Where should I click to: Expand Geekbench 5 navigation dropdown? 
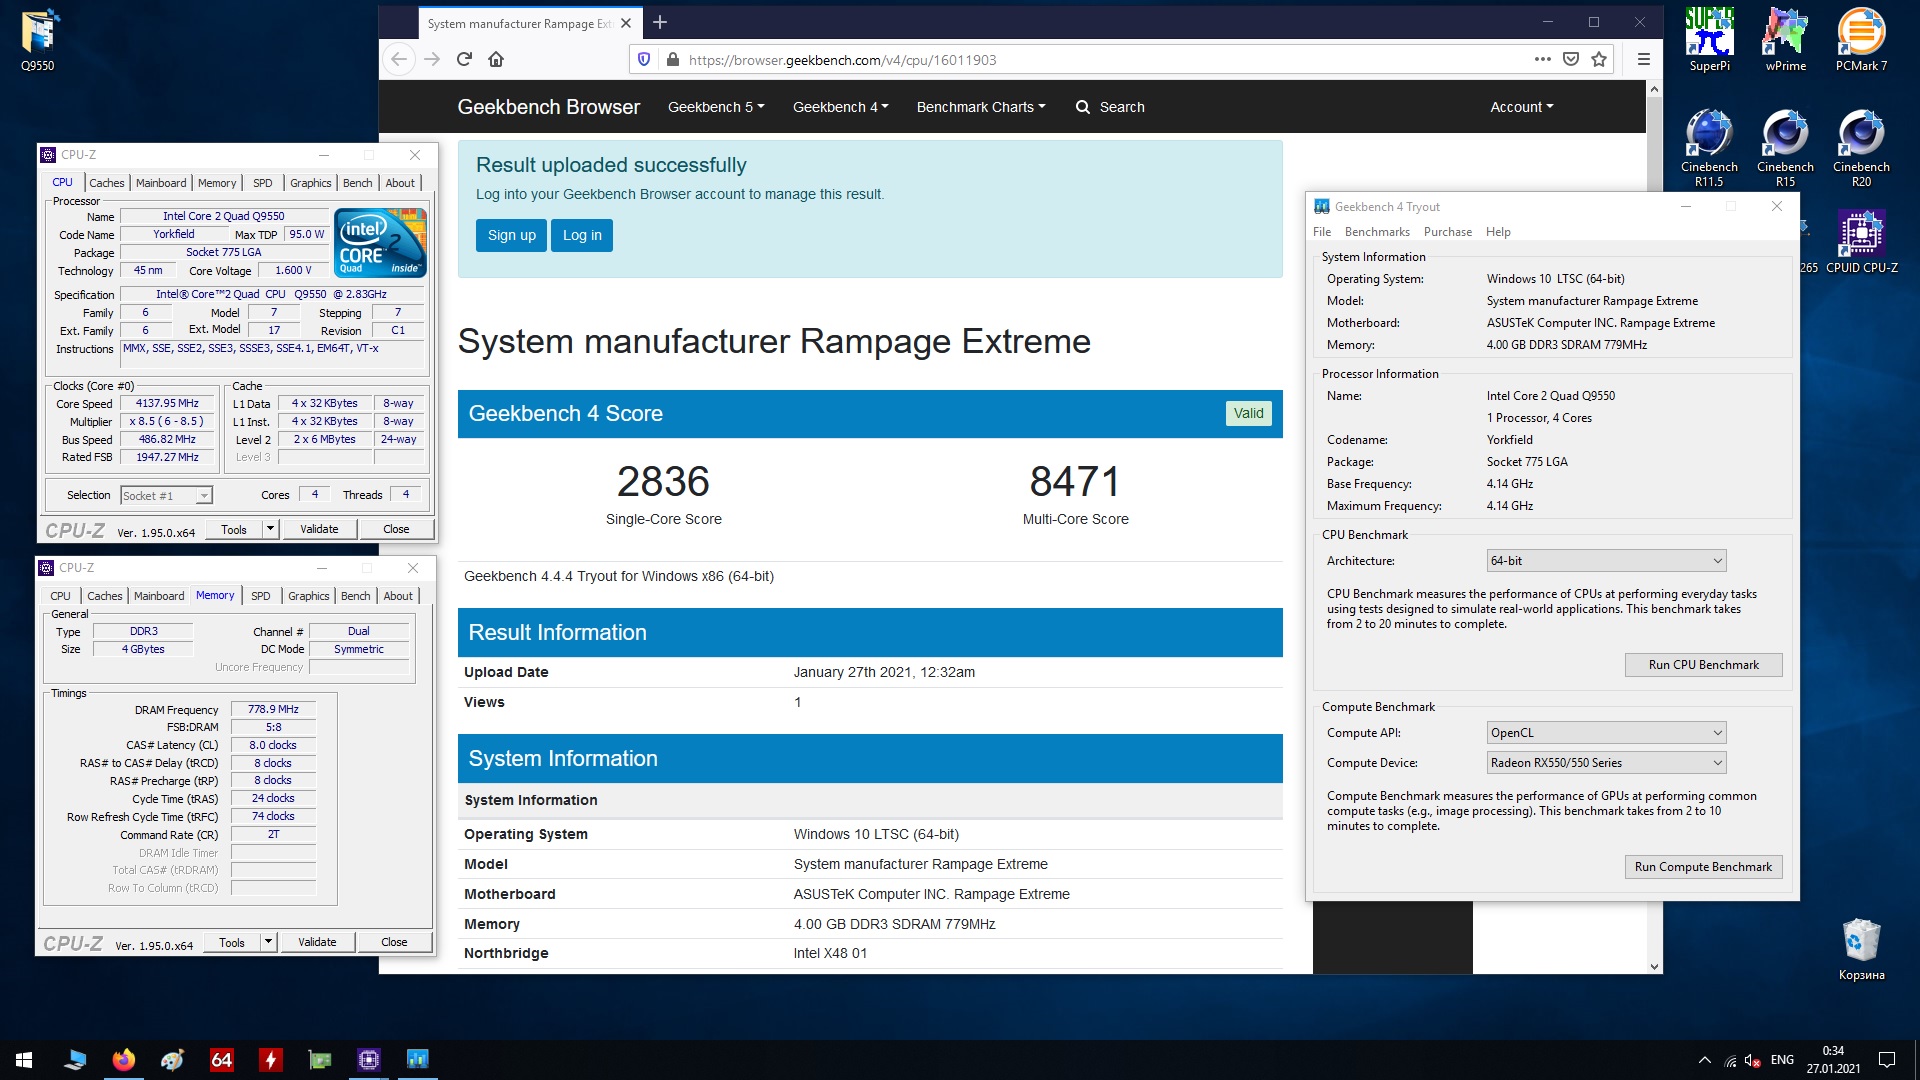716,107
